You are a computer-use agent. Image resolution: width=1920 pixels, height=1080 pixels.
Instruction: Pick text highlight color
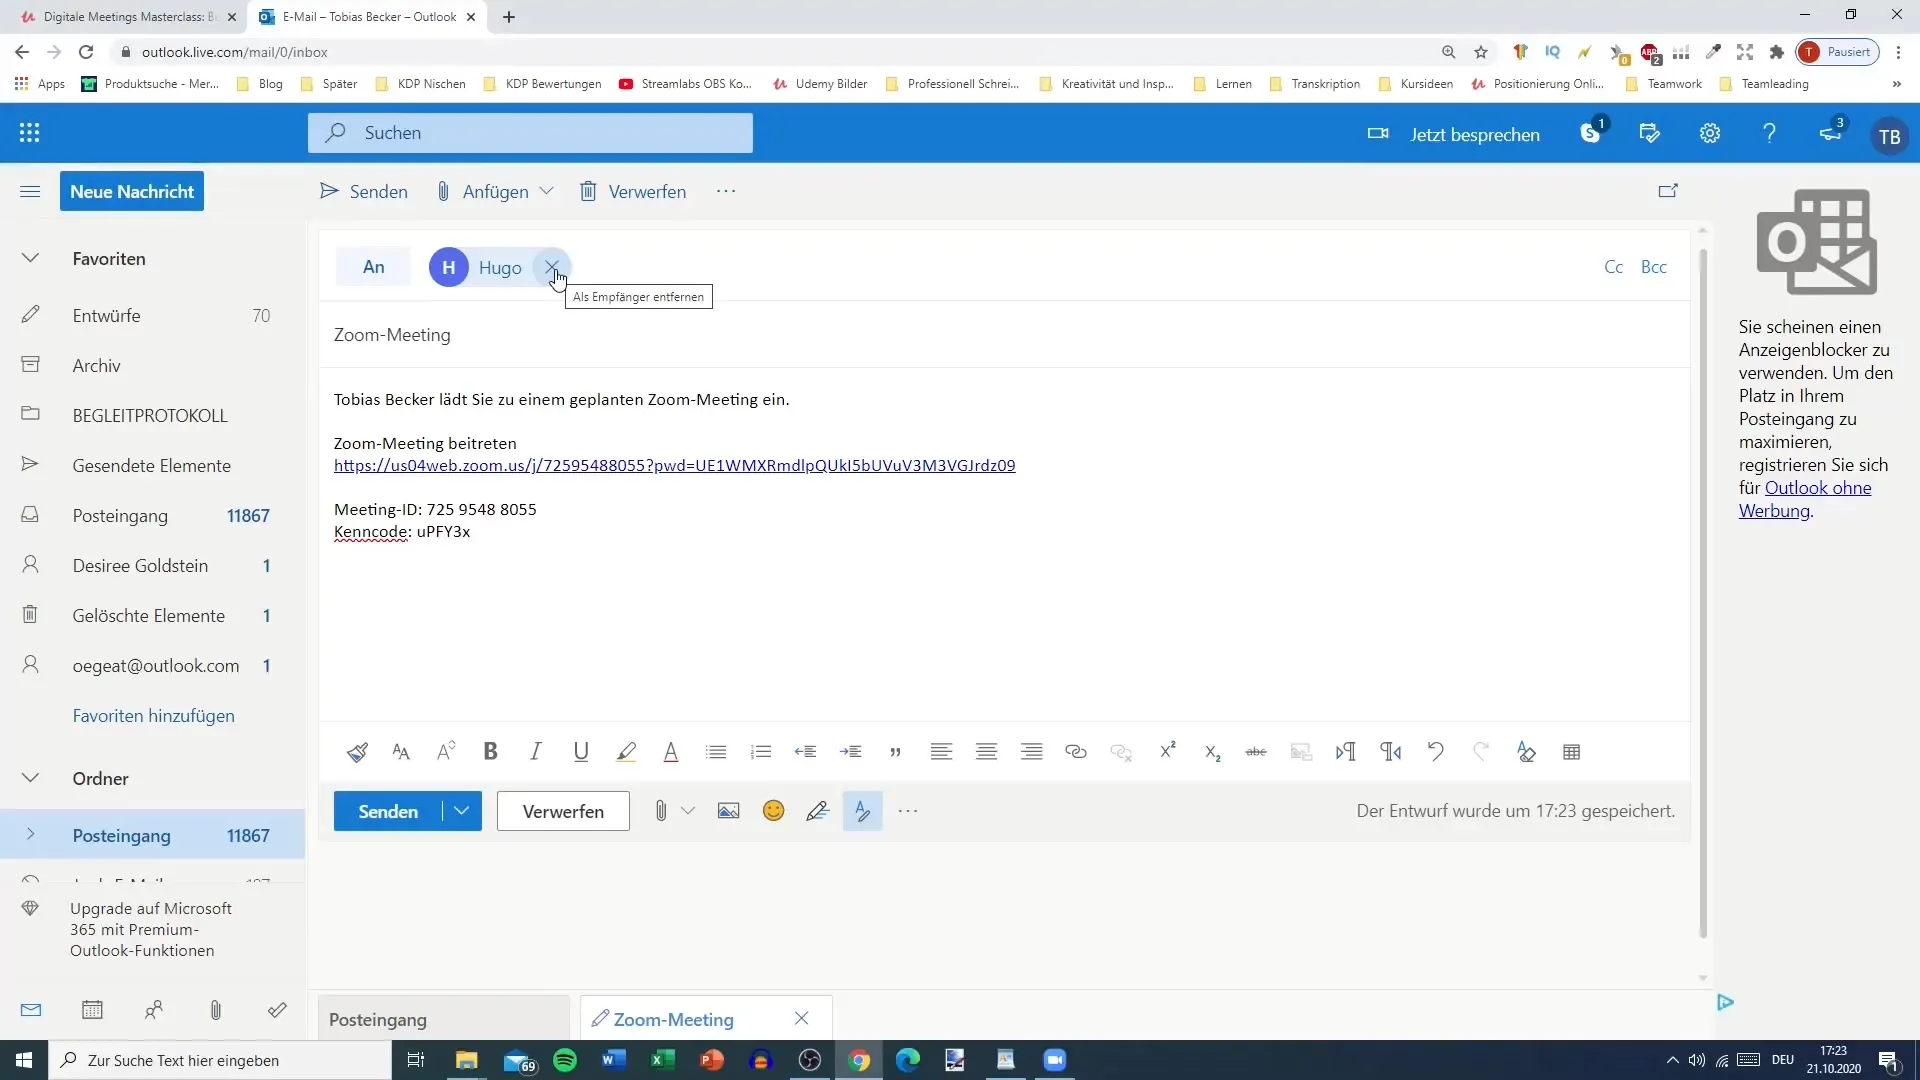(x=626, y=752)
